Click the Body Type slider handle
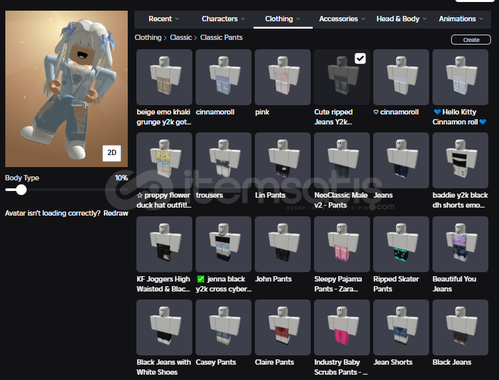 point(22,190)
